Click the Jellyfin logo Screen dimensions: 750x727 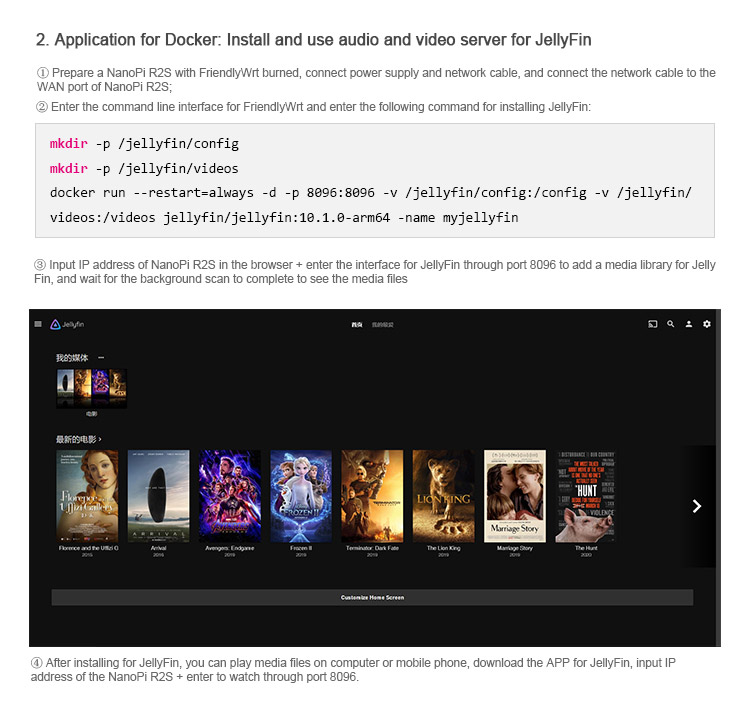(x=66, y=324)
